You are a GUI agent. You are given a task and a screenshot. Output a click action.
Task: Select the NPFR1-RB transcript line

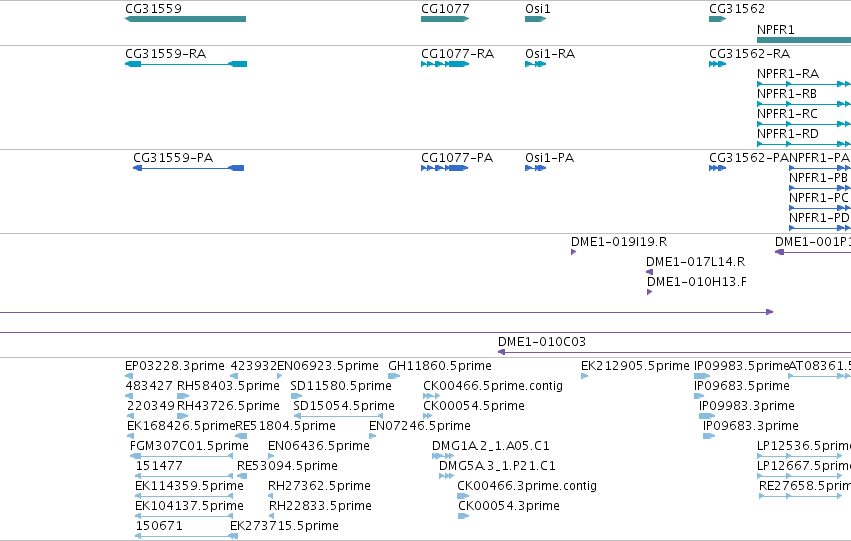pos(804,104)
